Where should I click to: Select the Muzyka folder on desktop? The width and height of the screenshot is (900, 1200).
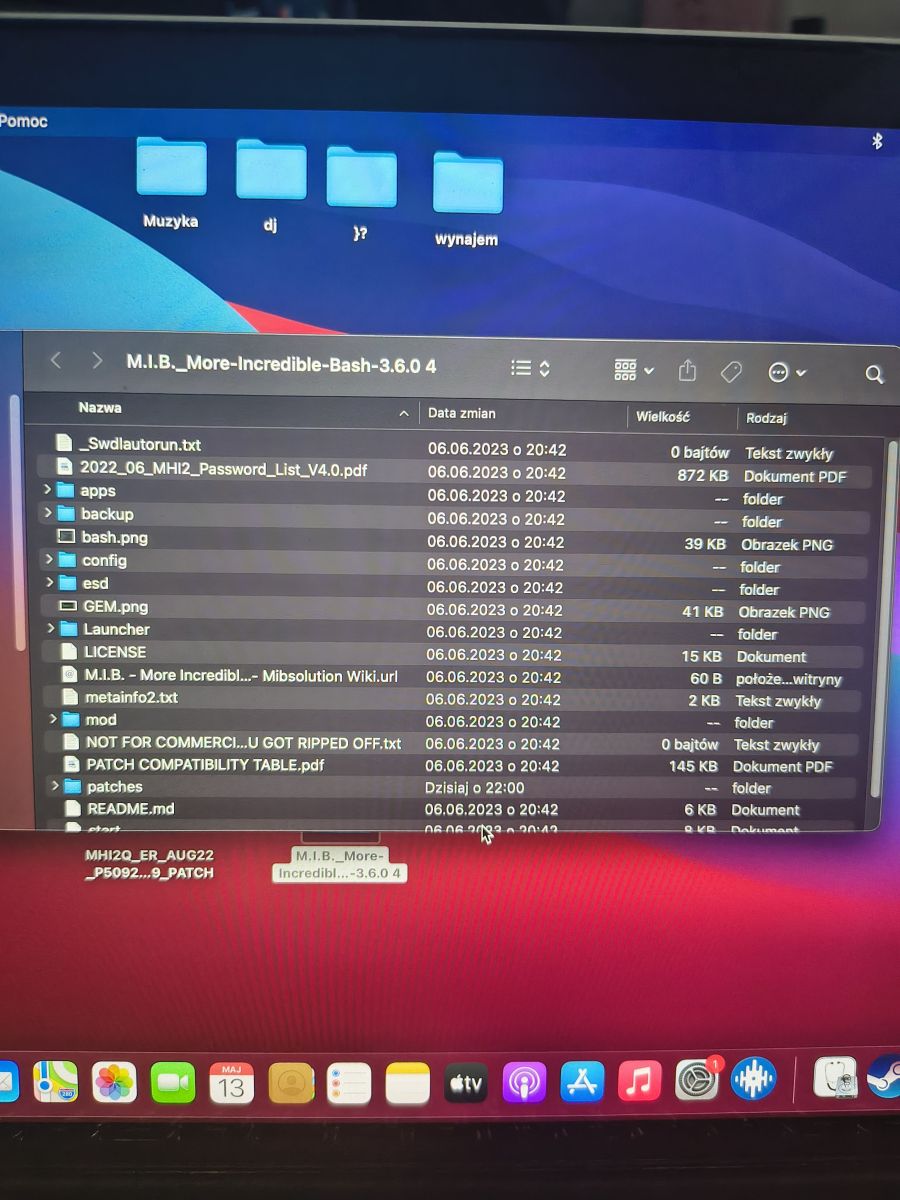coord(170,182)
